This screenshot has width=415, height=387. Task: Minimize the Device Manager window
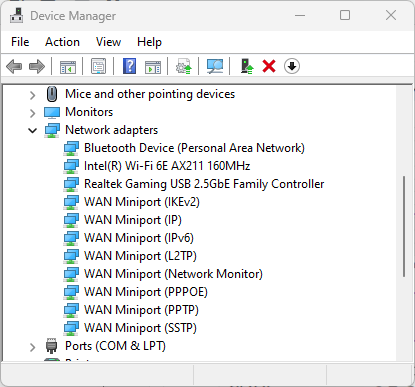point(300,15)
